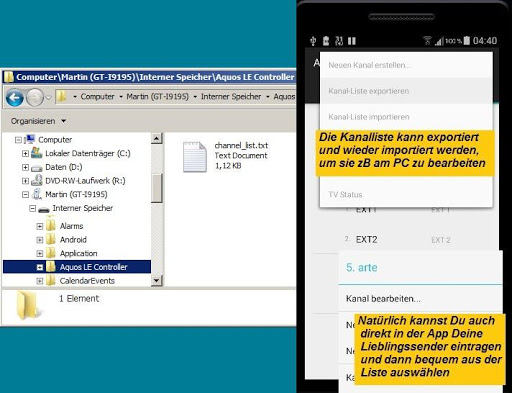Open the recent pages dropdown beside Forward arrow

pyautogui.click(x=48, y=97)
